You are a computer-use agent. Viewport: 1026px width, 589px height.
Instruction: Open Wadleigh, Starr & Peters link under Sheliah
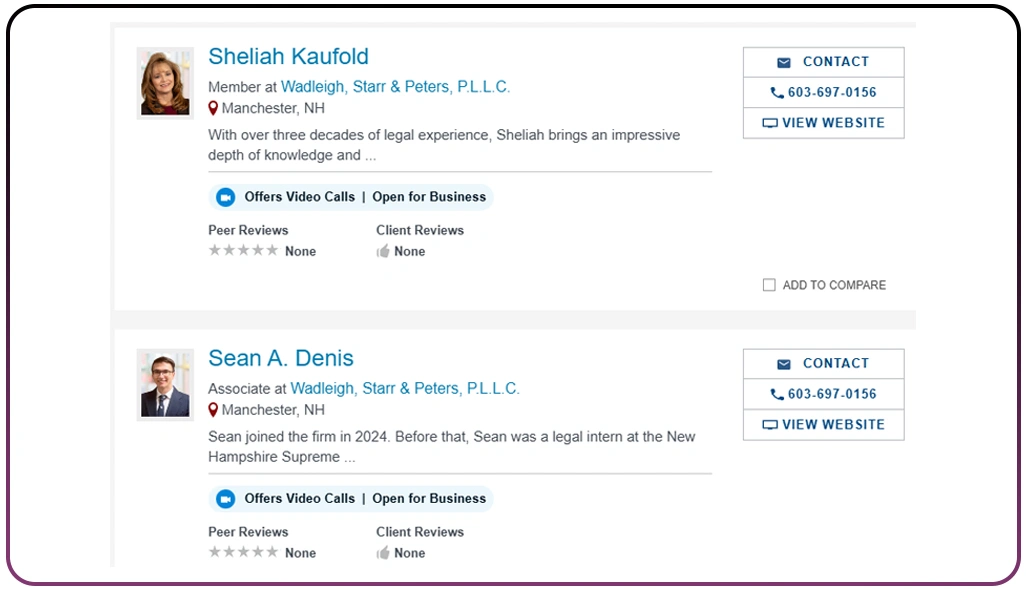pyautogui.click(x=395, y=87)
